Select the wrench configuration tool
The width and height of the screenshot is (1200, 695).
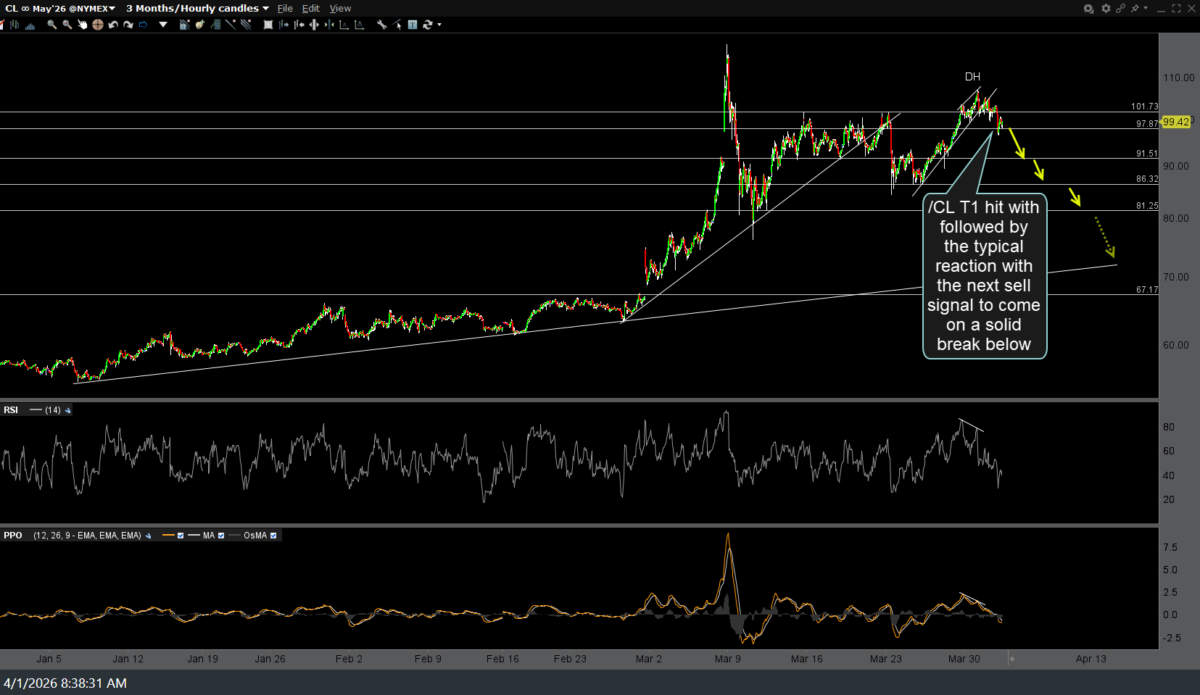pos(381,24)
